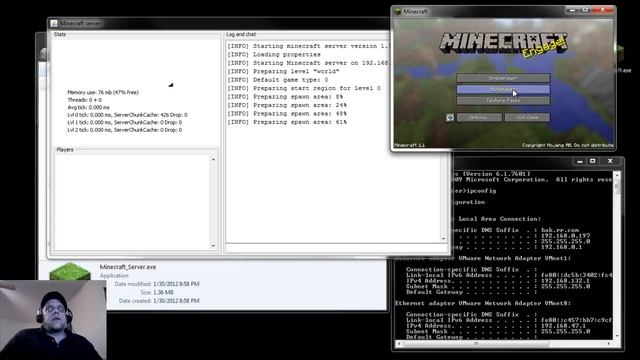Click Quit Game in Minecraft
The height and width of the screenshot is (360, 640).
pos(527,118)
